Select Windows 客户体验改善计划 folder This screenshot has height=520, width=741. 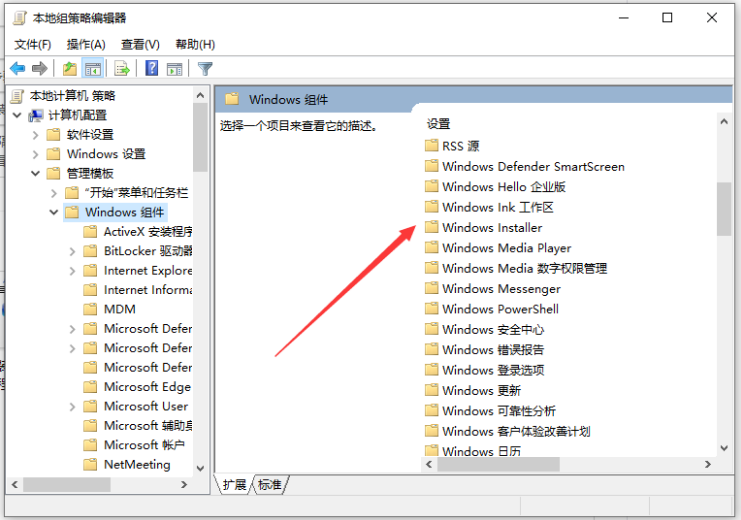pos(508,430)
